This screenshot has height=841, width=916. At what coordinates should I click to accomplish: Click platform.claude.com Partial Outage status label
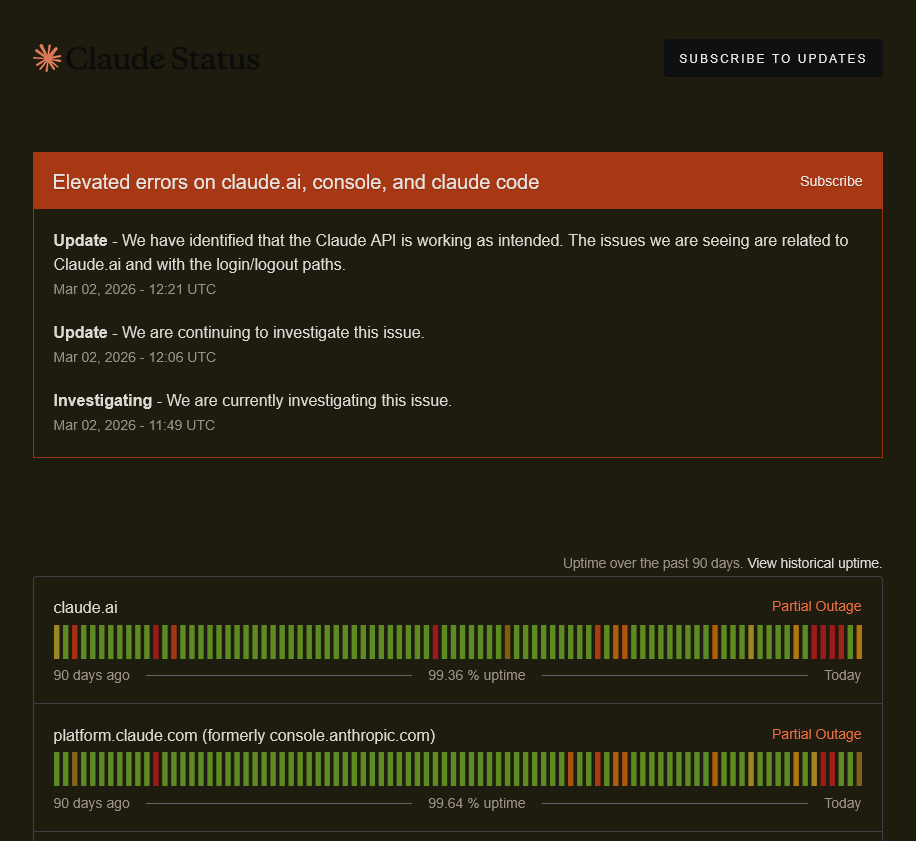(x=816, y=734)
